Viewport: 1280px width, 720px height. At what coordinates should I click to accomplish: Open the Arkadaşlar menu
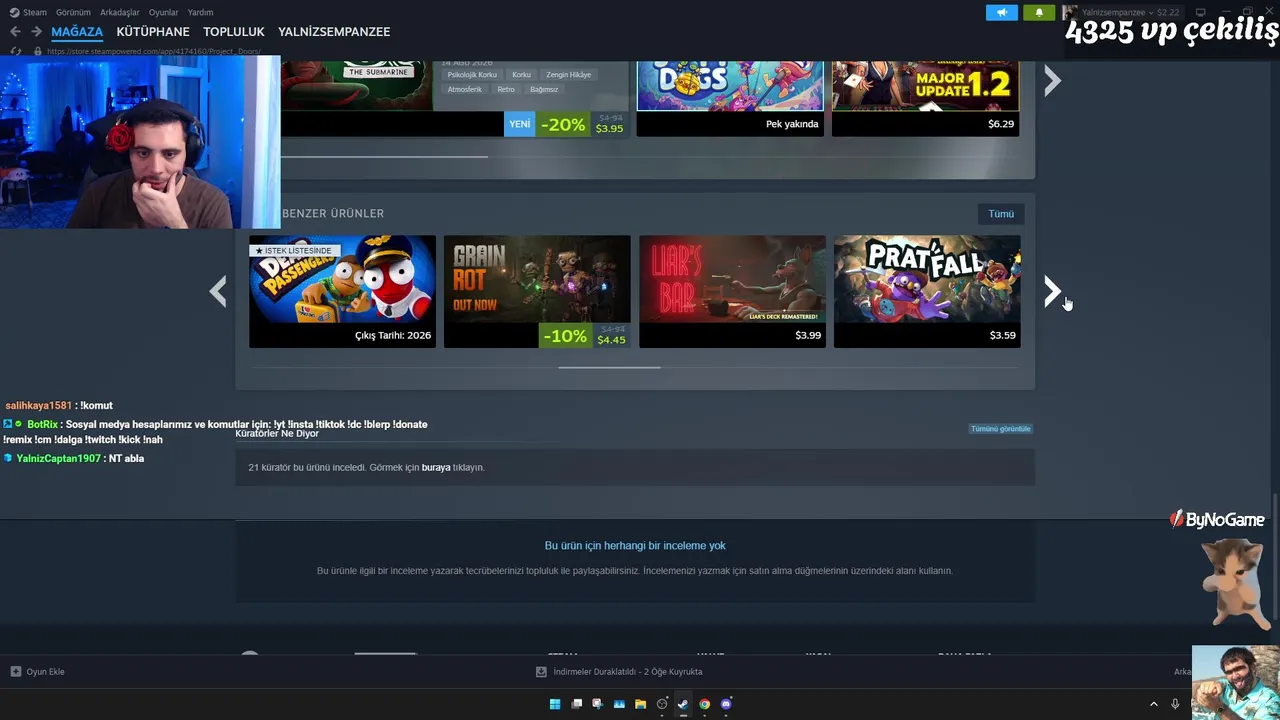[x=120, y=12]
